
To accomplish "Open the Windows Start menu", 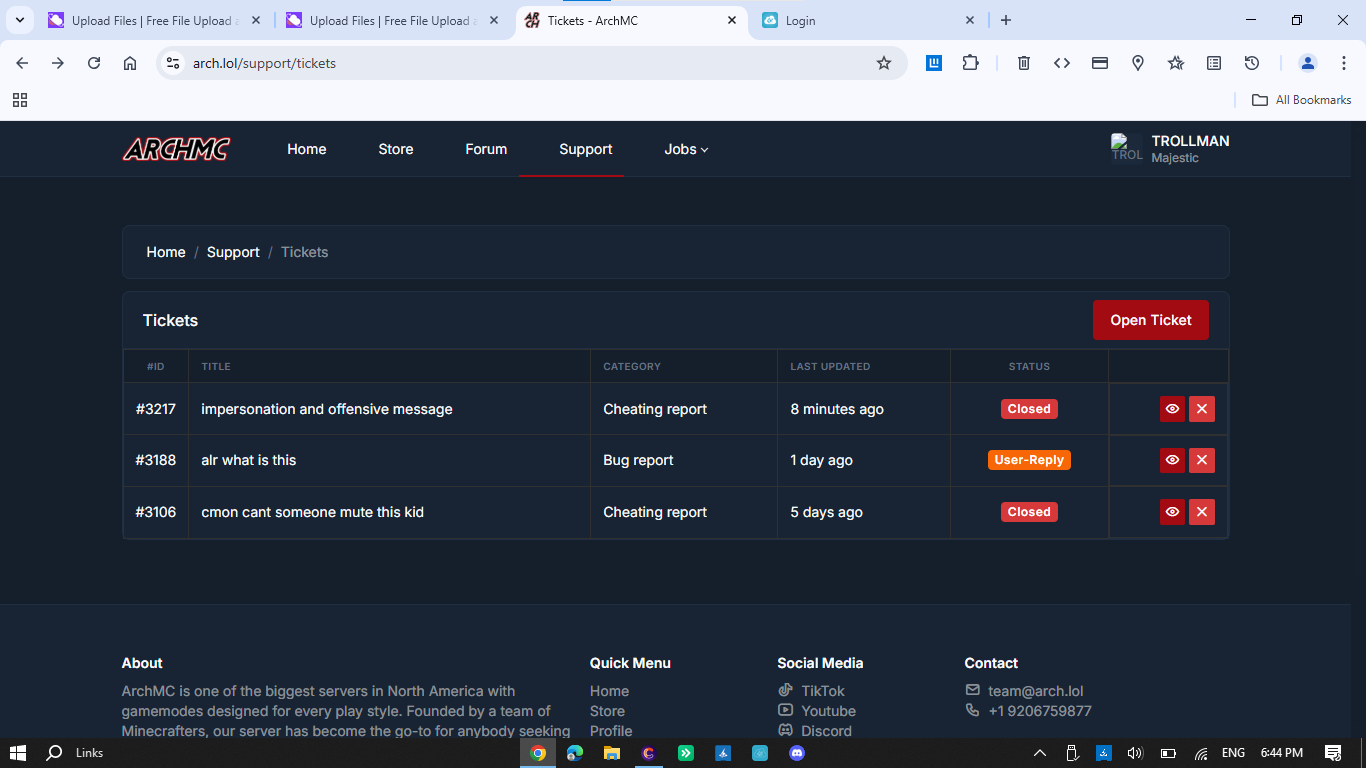I will (x=18, y=753).
